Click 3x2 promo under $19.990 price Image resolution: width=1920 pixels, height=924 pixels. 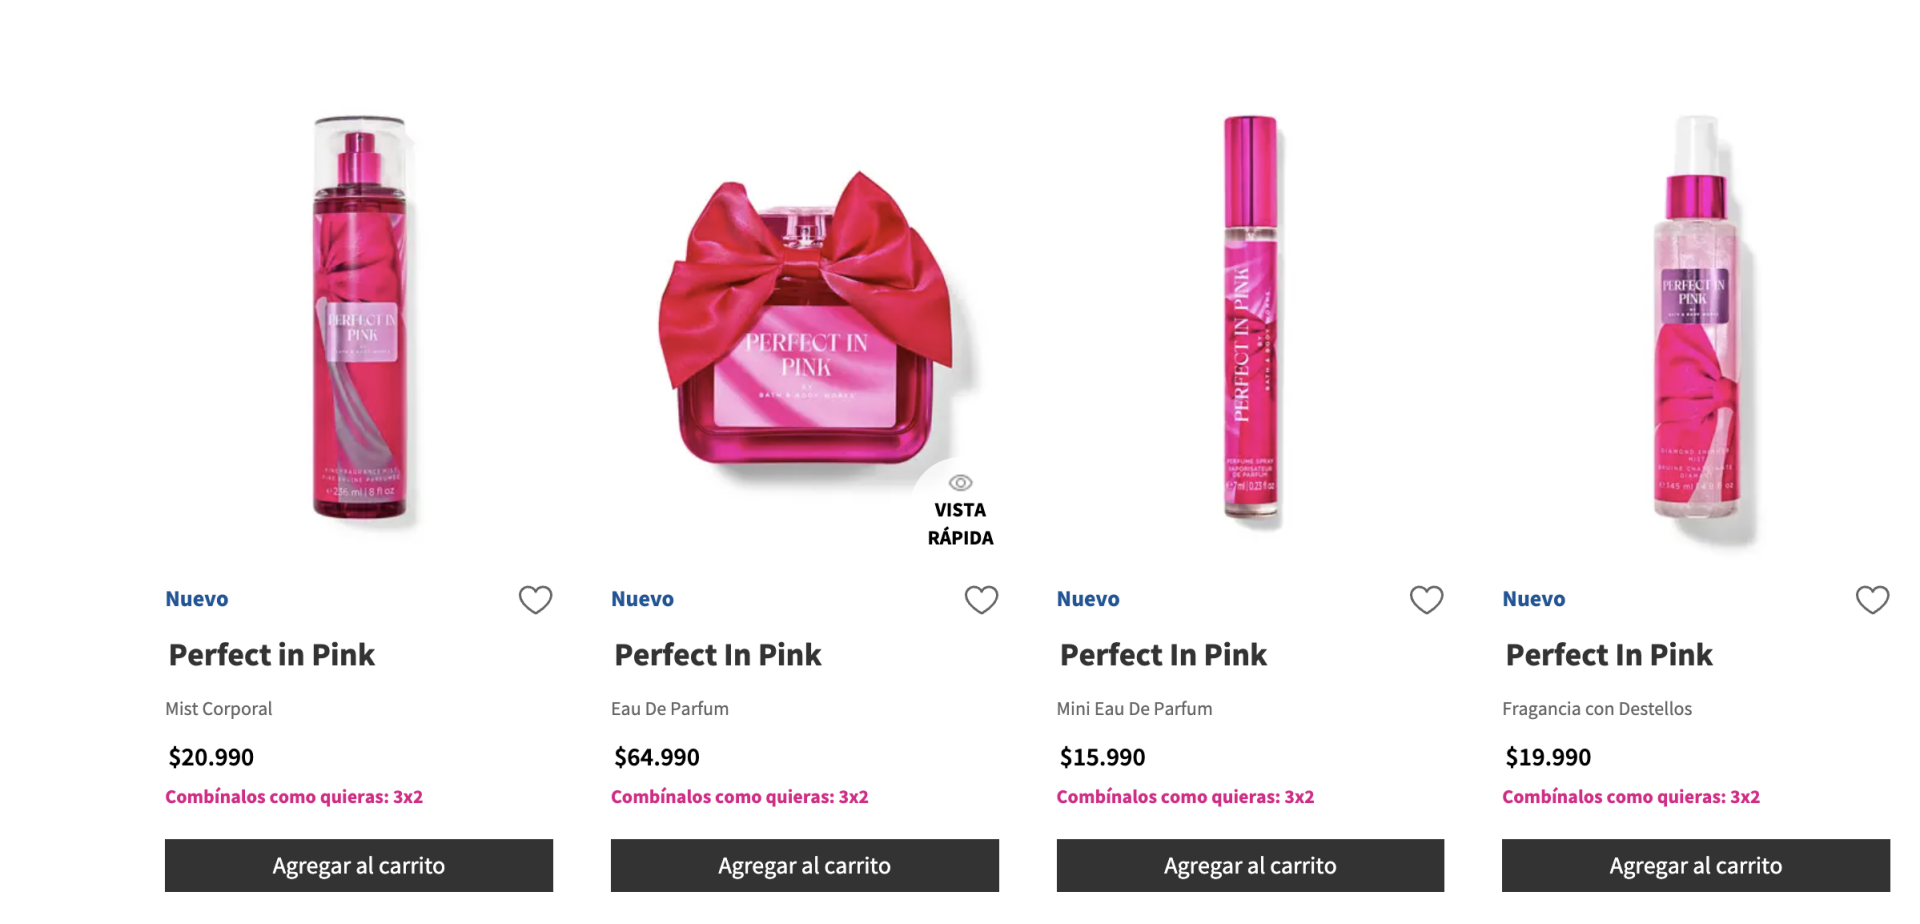point(1631,797)
